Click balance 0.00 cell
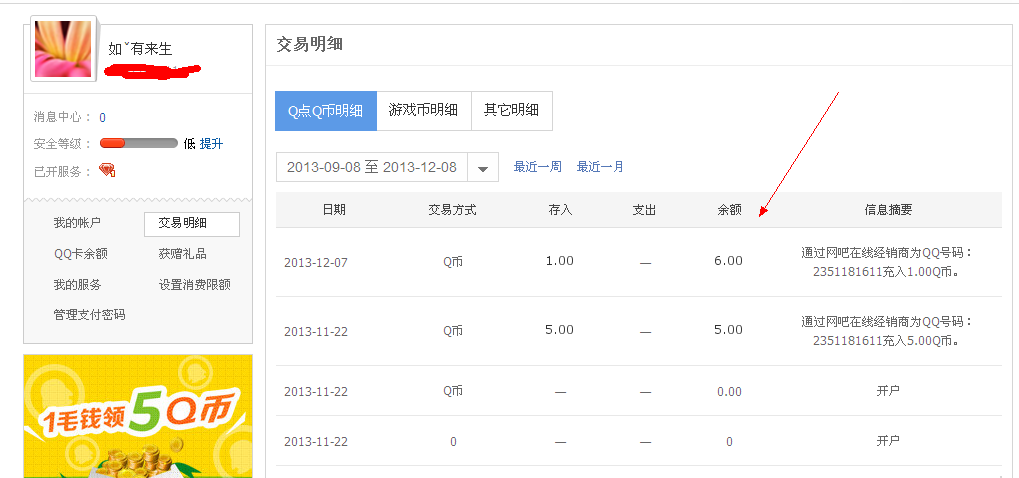Screen dimensions: 1019x478 pos(729,392)
